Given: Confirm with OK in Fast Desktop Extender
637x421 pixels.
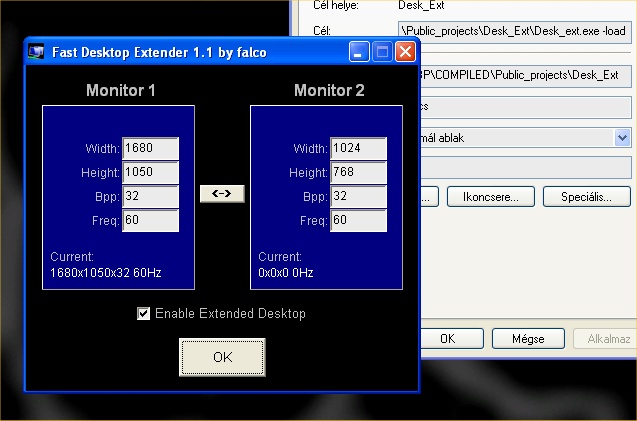Looking at the screenshot, I should 223,357.
